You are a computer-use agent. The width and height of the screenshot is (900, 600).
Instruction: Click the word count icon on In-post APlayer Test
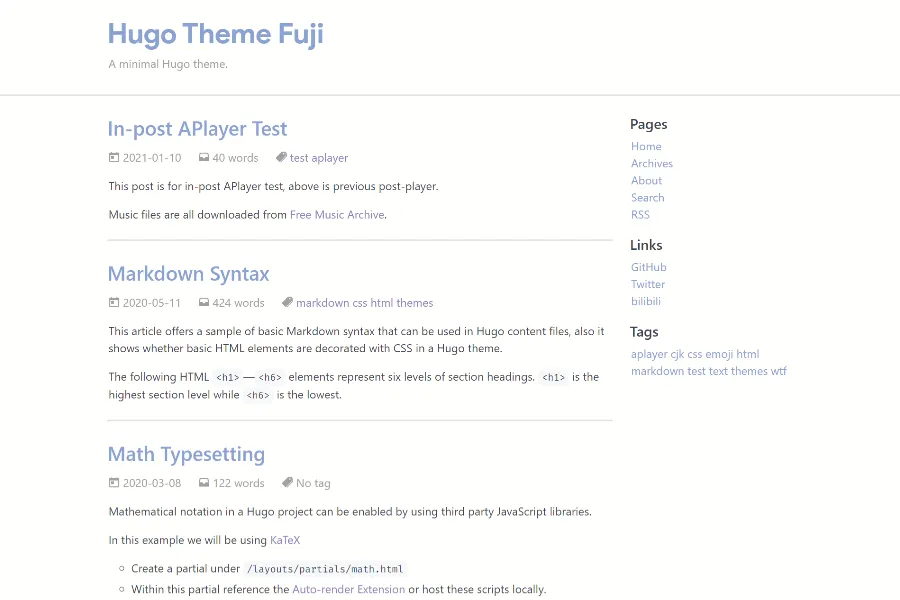pos(203,157)
